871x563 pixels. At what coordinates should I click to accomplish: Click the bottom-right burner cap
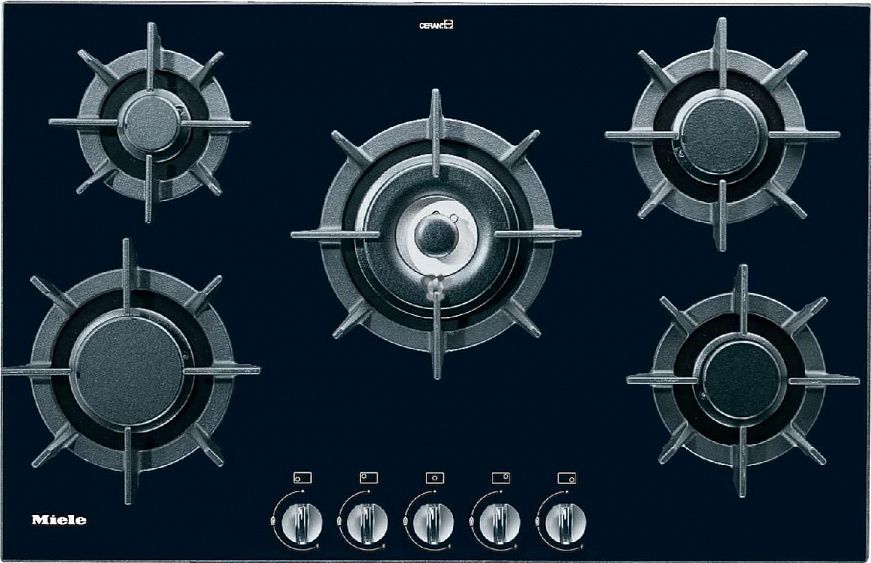click(741, 378)
